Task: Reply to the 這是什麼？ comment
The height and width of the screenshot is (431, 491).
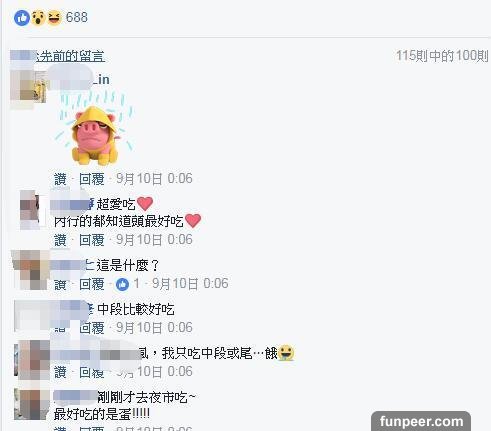Action: click(x=92, y=284)
